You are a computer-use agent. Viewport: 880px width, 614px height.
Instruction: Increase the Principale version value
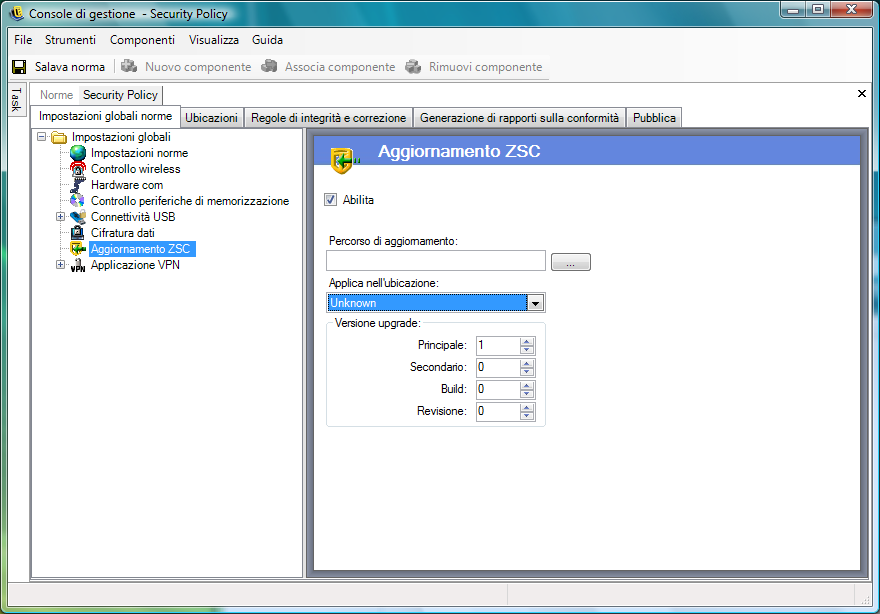tap(526, 341)
